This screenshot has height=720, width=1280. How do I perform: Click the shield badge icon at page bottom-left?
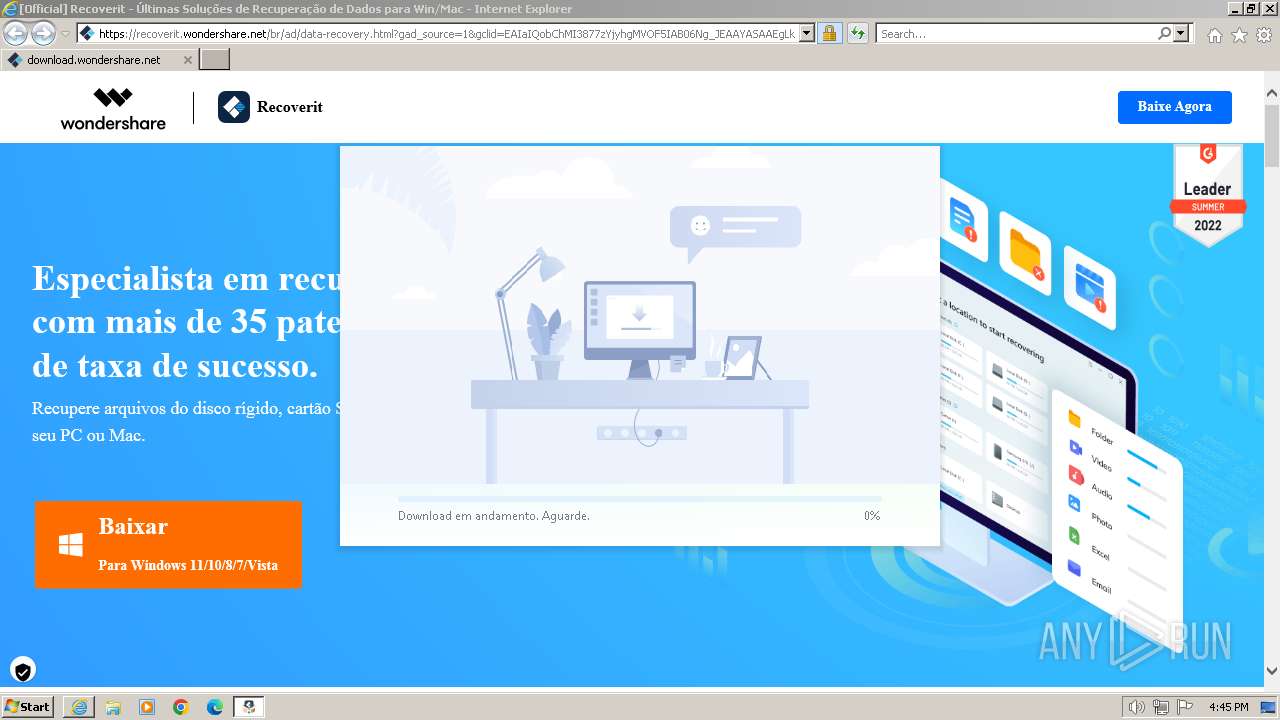tap(23, 670)
